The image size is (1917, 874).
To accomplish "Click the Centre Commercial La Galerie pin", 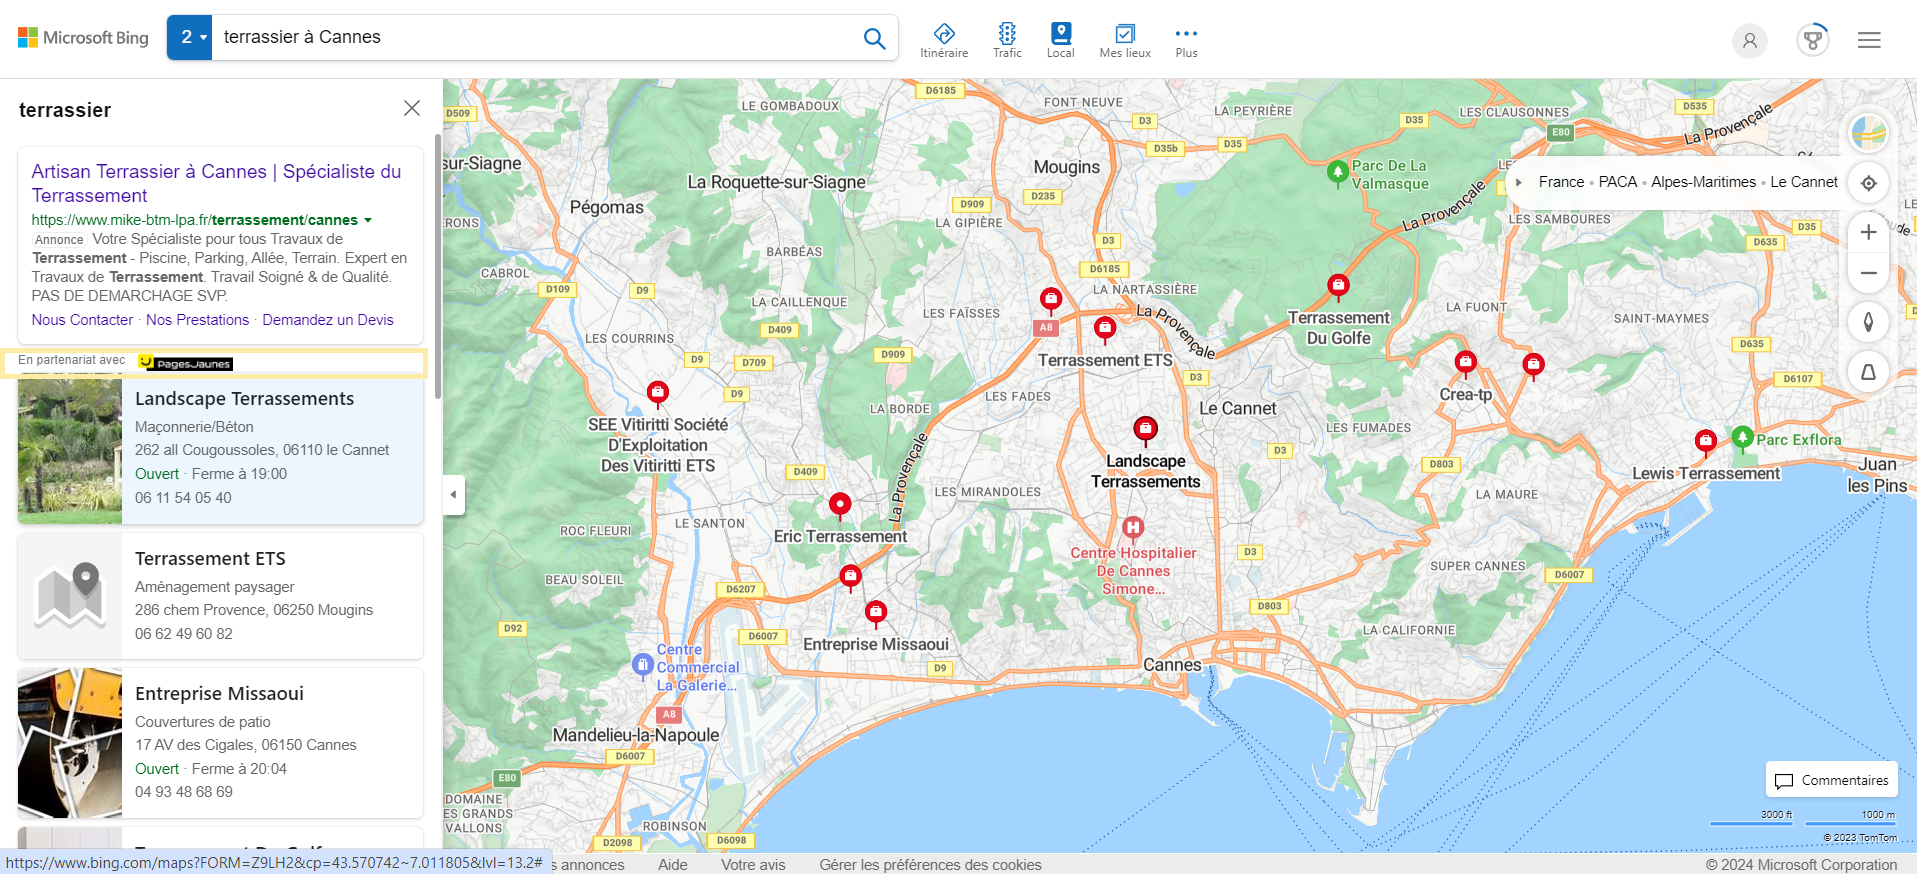I will pyautogui.click(x=643, y=664).
